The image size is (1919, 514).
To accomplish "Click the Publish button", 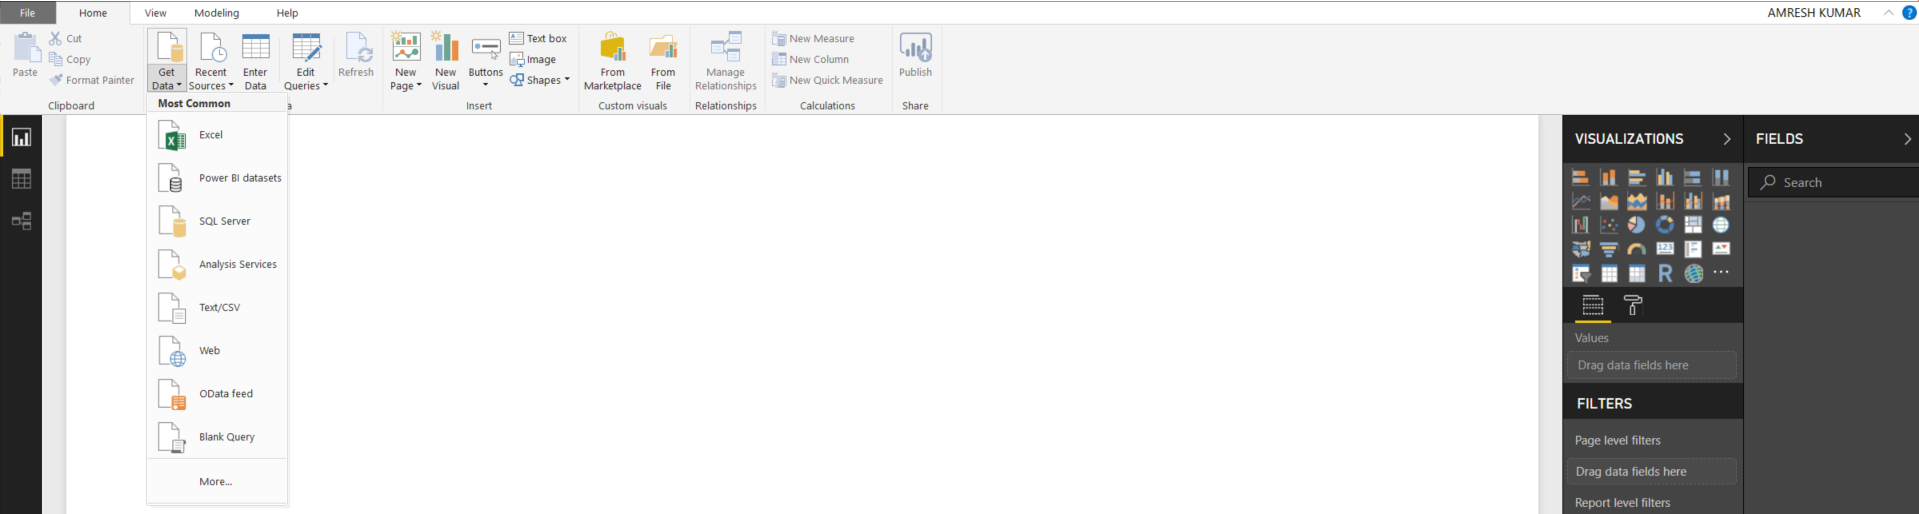I will (915, 55).
